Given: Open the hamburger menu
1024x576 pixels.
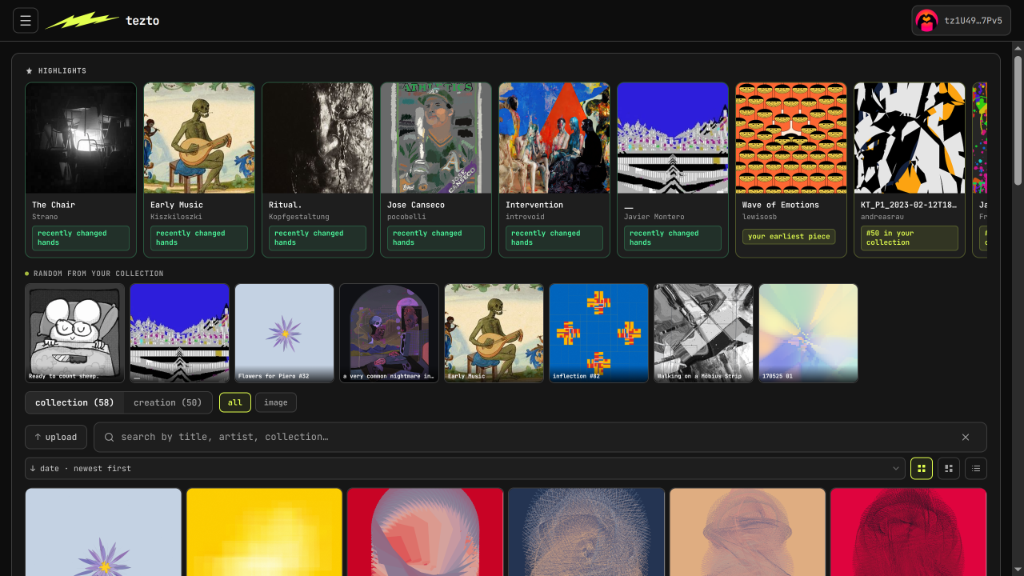Looking at the screenshot, I should (x=25, y=21).
